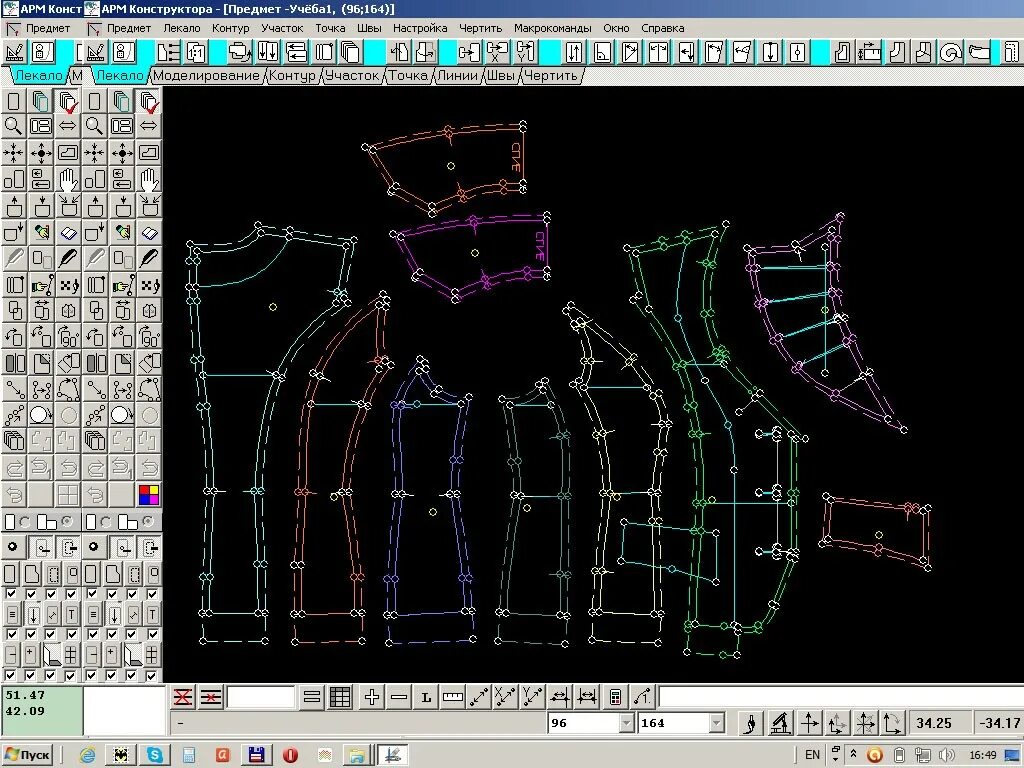Image resolution: width=1024 pixels, height=768 pixels.
Task: Switch to the Точка tab
Action: click(x=408, y=76)
